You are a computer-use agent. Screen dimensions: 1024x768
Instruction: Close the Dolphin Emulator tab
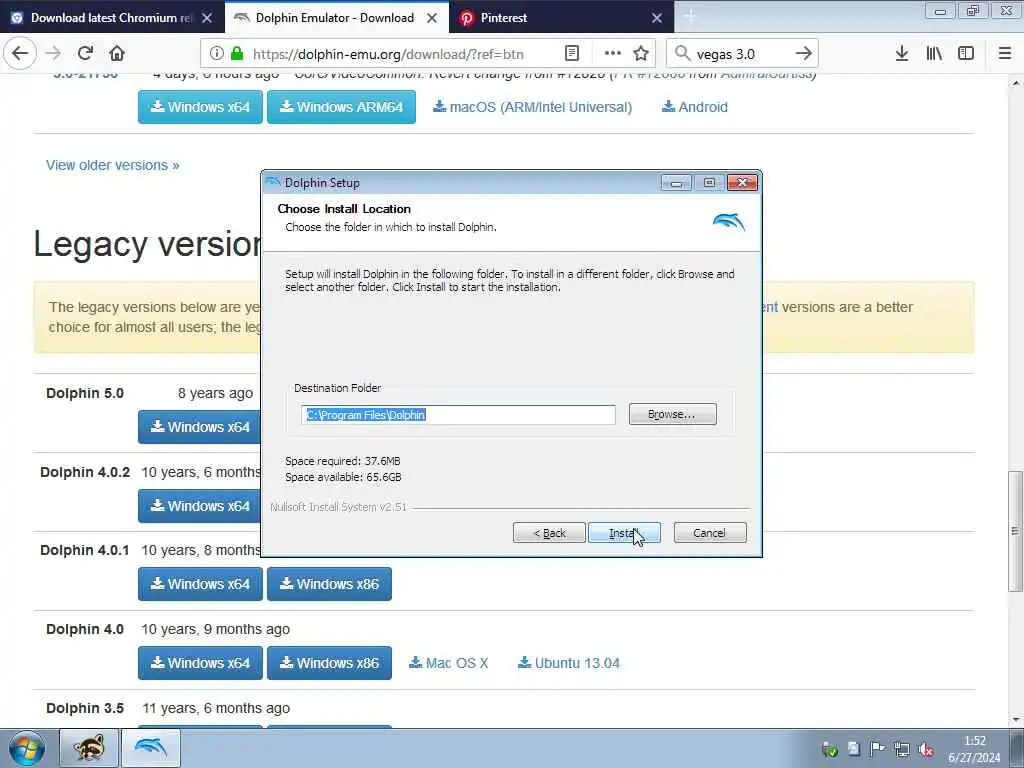pyautogui.click(x=432, y=18)
